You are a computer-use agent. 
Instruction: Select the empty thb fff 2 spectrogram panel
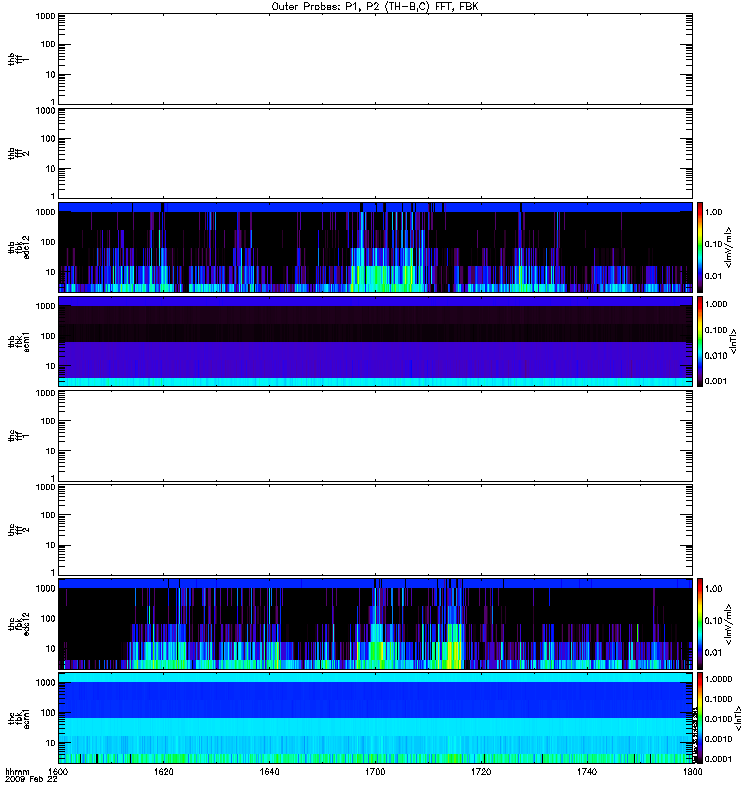(x=375, y=153)
